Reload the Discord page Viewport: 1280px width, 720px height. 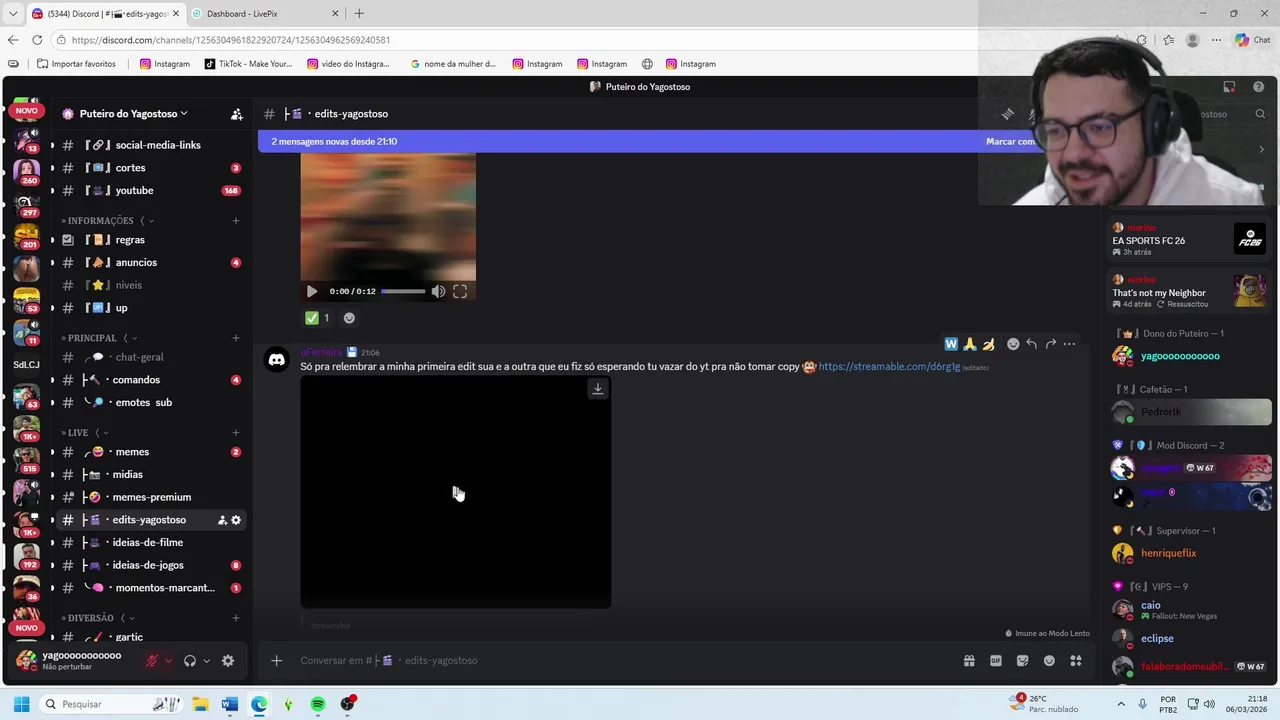(37, 40)
